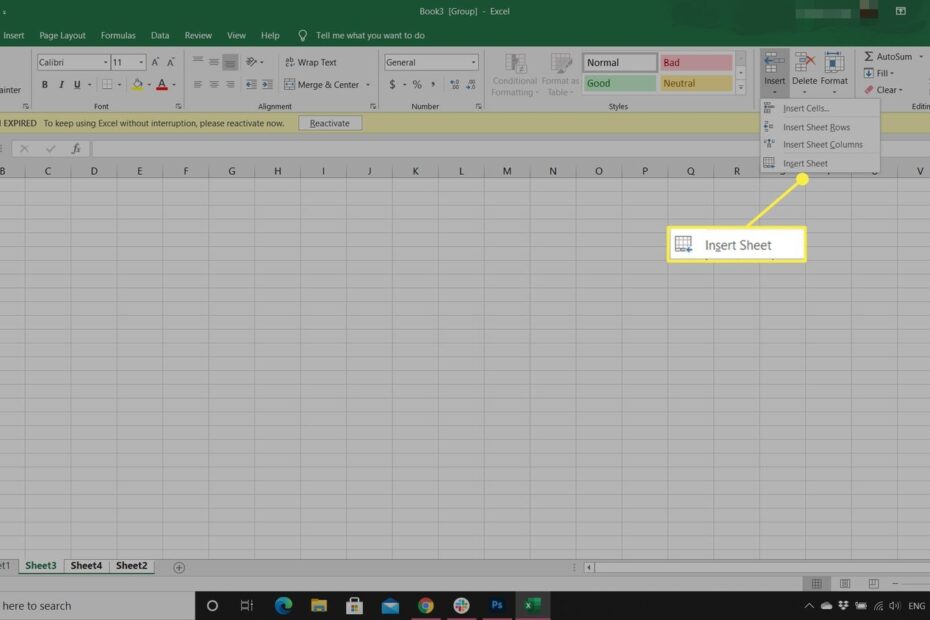This screenshot has width=930, height=620.
Task: Align text right
Action: click(230, 85)
